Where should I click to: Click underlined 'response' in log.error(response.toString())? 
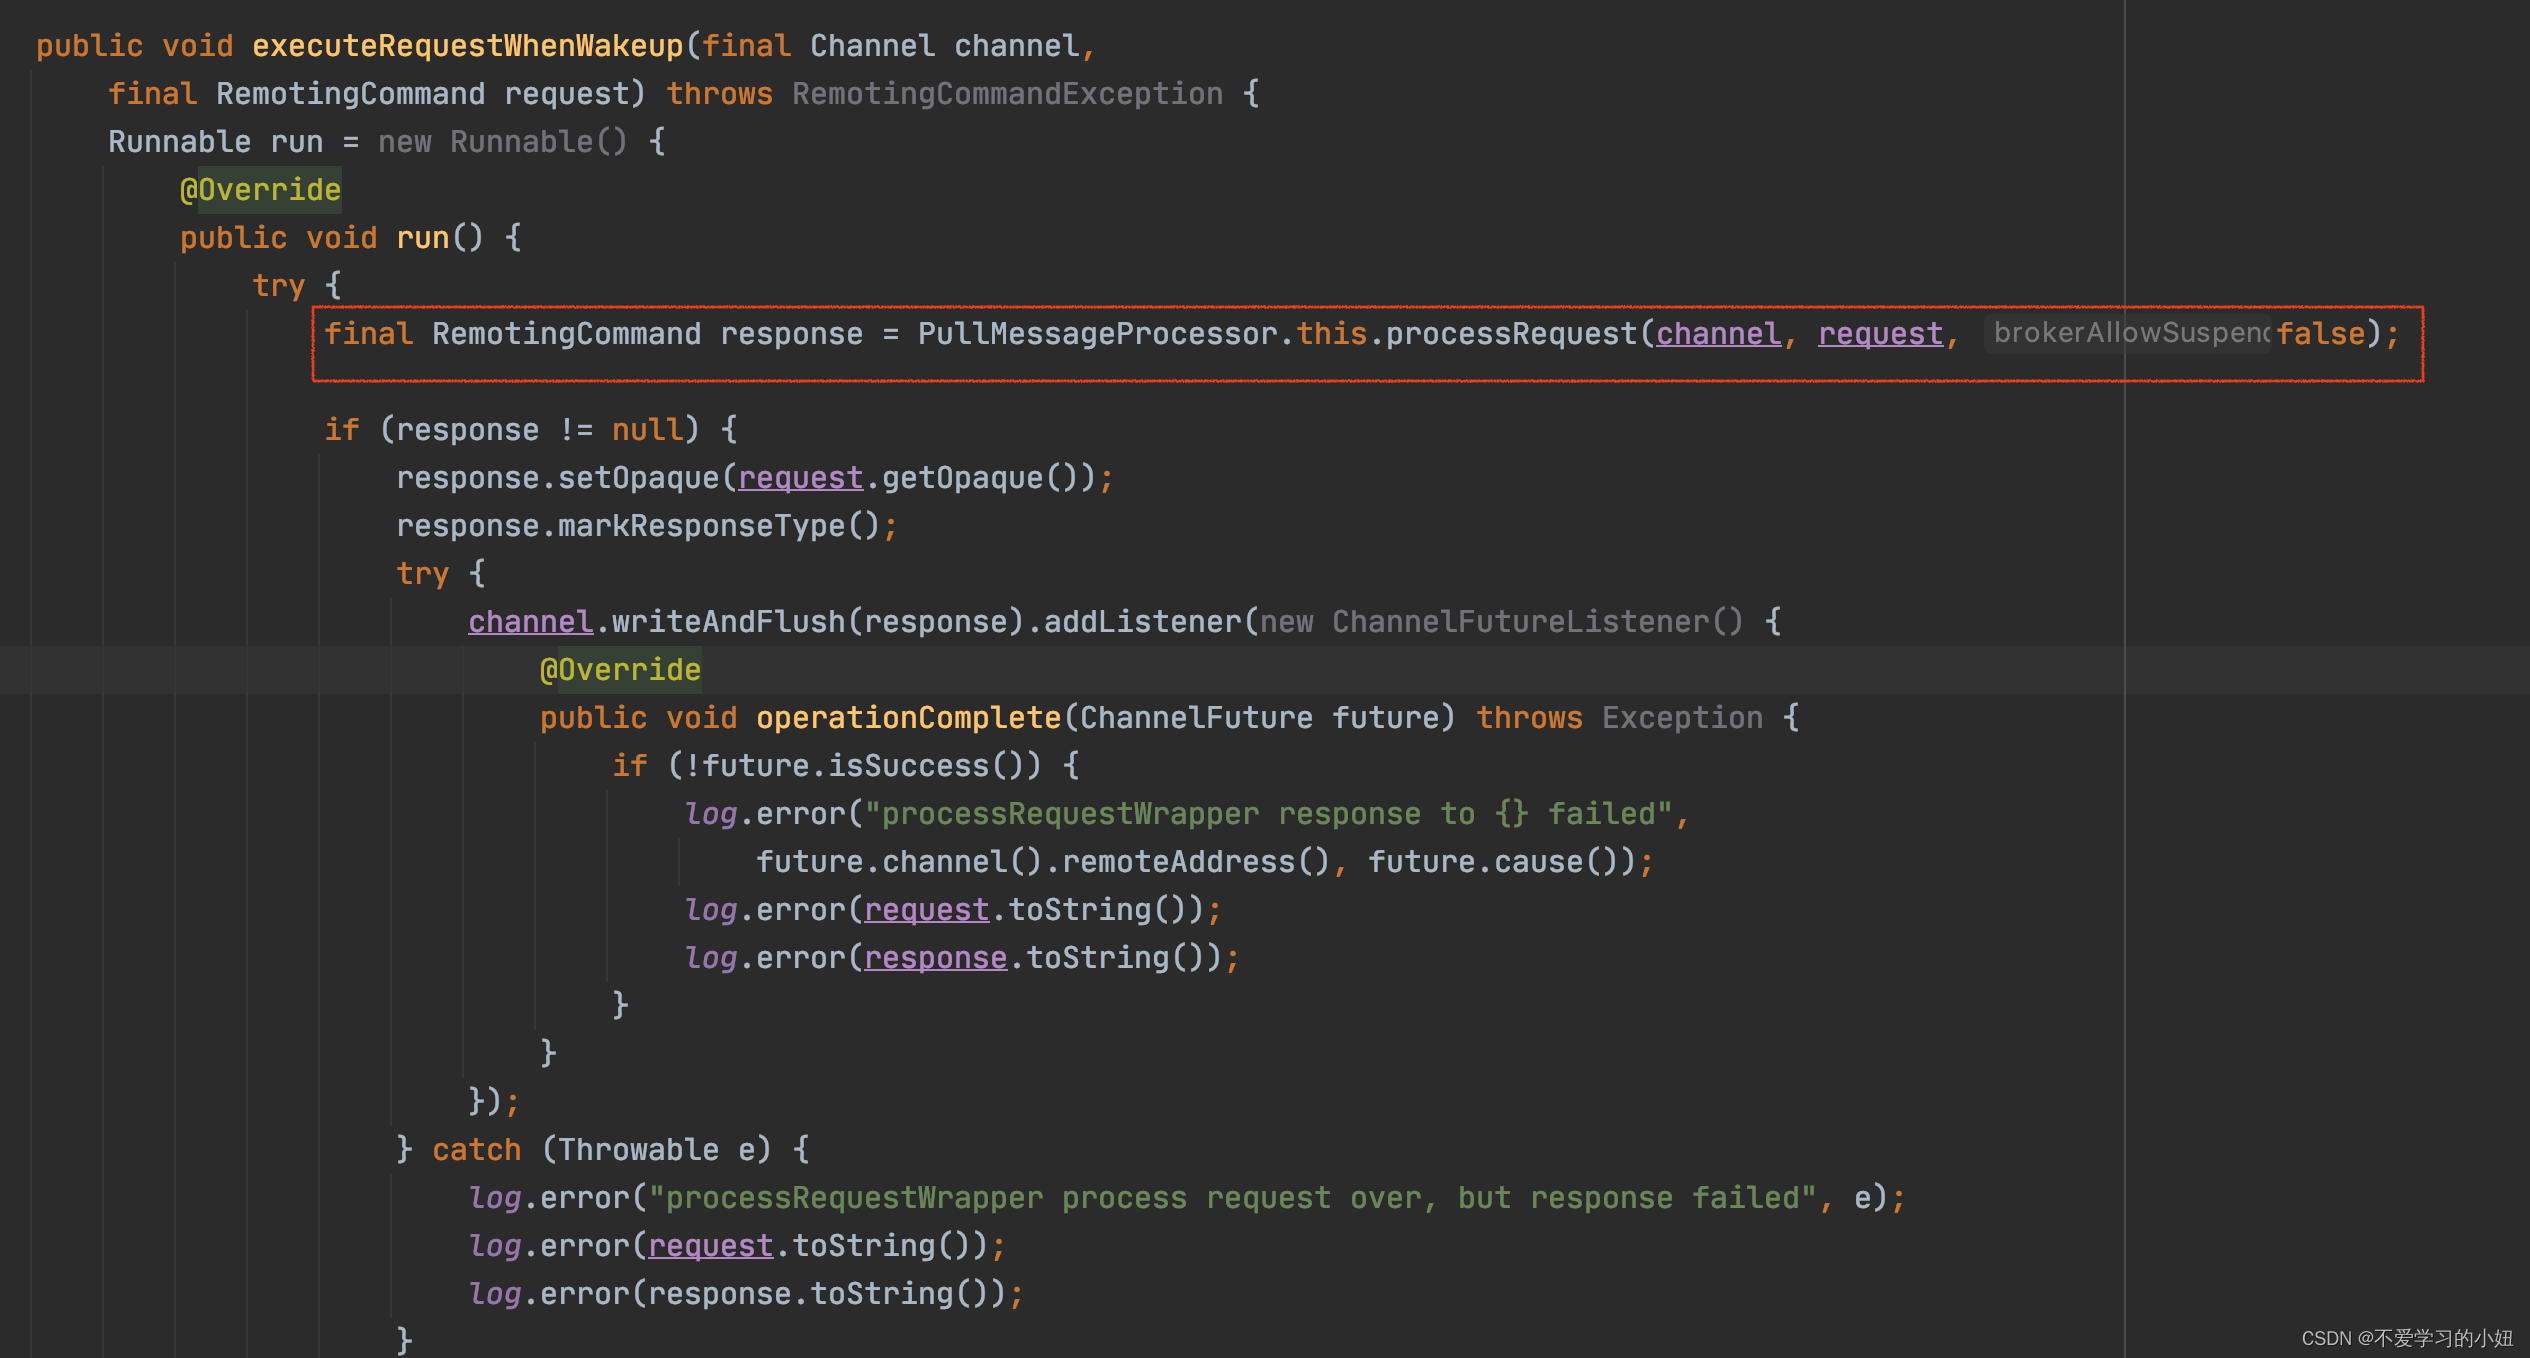tap(935, 958)
